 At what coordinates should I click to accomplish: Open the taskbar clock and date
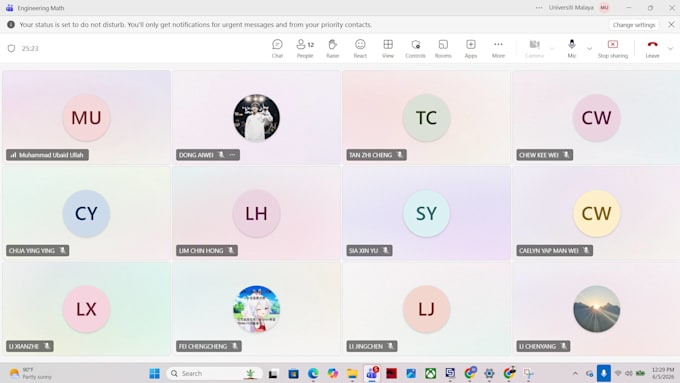coord(663,373)
